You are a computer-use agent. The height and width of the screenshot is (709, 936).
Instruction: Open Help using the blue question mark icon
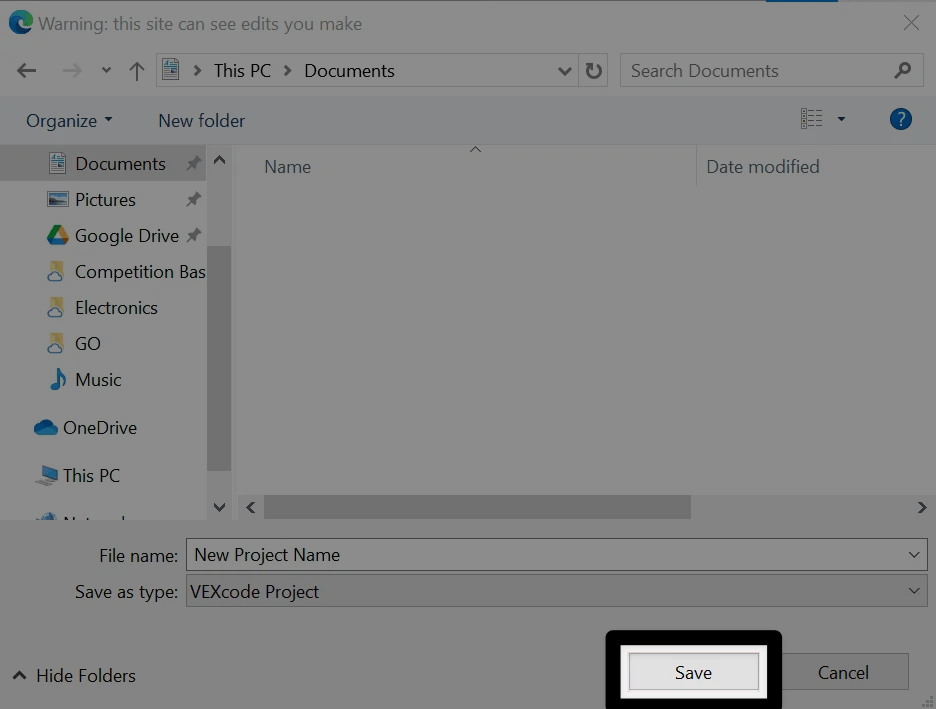(900, 118)
